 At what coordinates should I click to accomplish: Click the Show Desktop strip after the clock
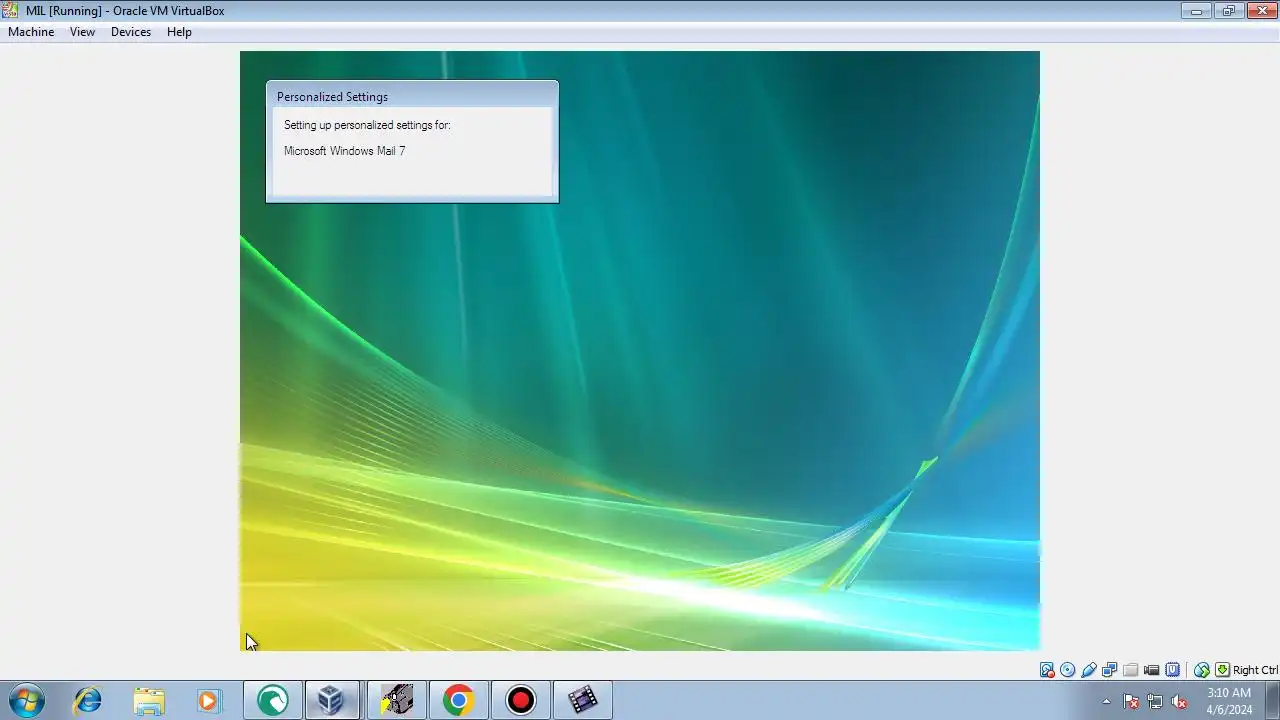[x=1273, y=700]
